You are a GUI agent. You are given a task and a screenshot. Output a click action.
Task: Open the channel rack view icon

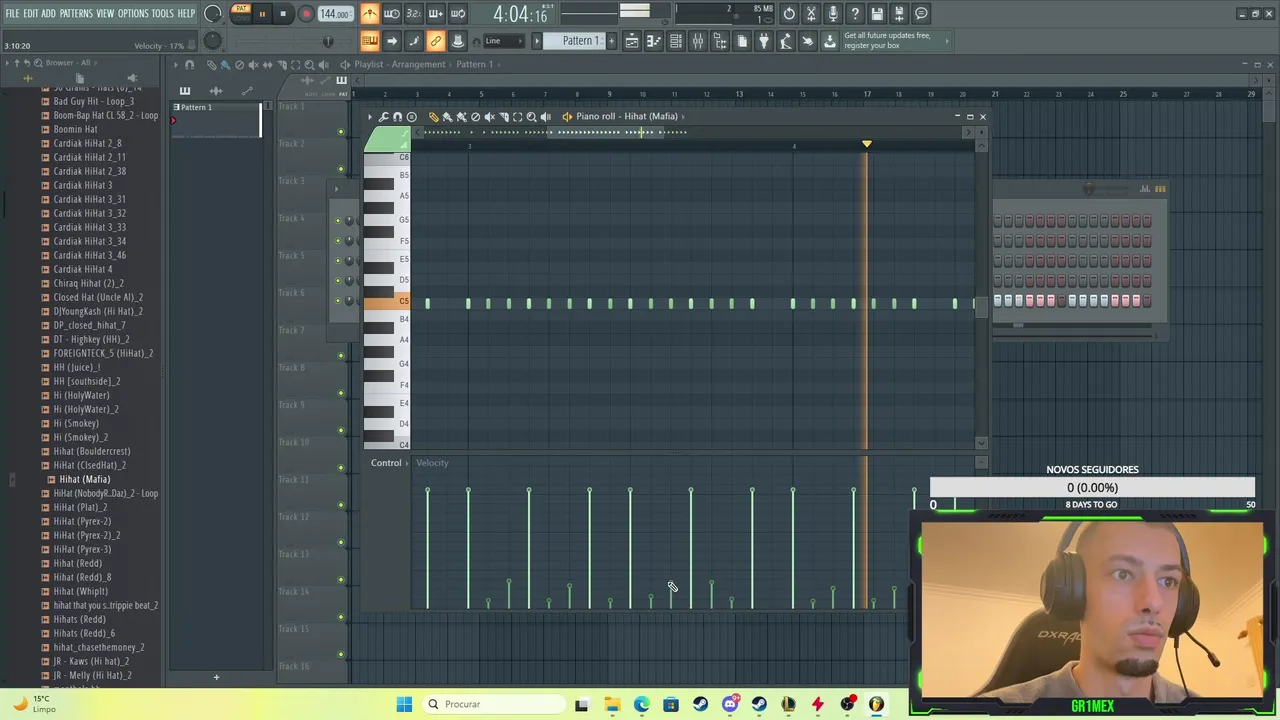pos(675,41)
